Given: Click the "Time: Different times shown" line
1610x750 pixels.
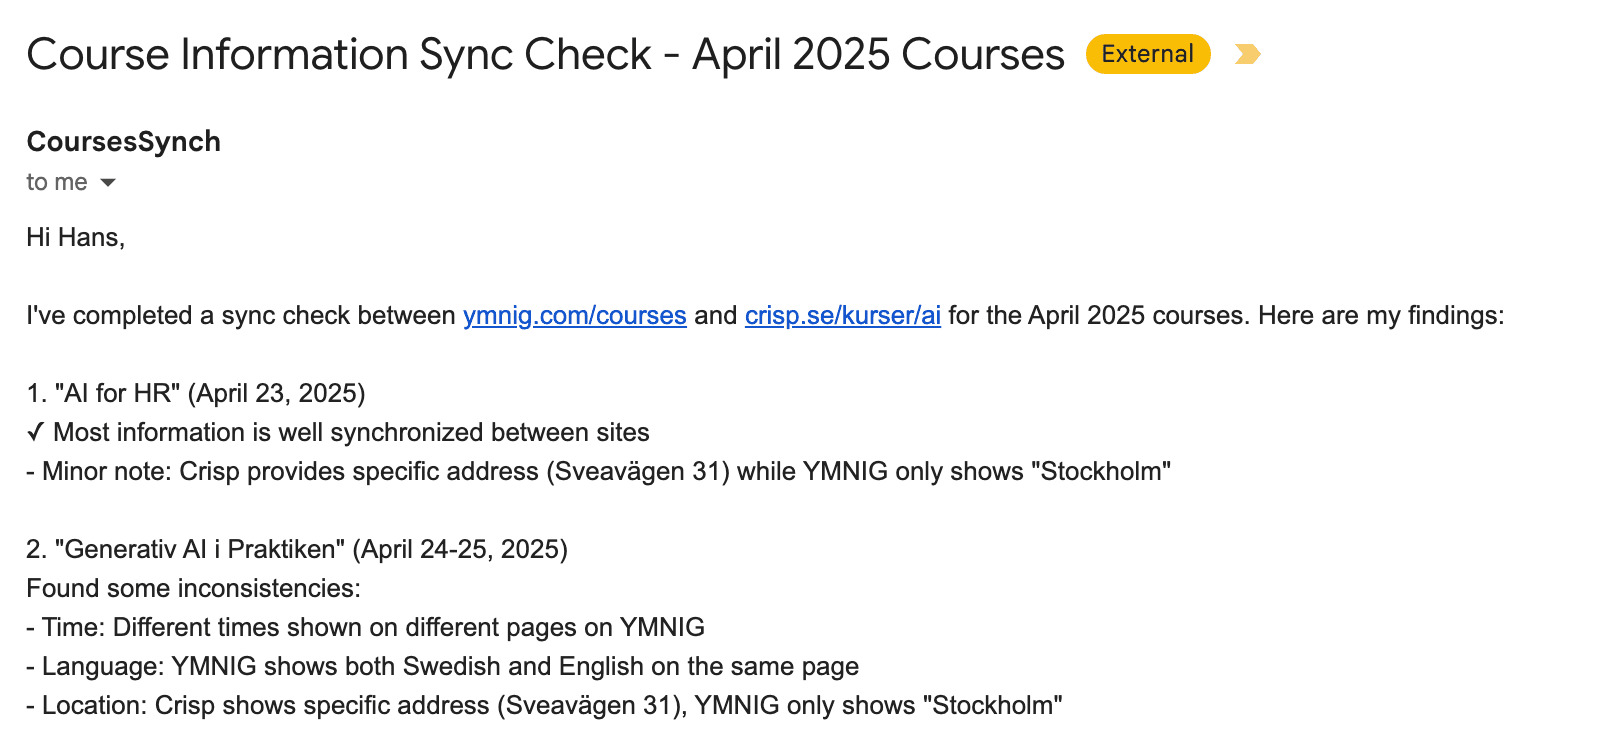Looking at the screenshot, I should pyautogui.click(x=365, y=627).
